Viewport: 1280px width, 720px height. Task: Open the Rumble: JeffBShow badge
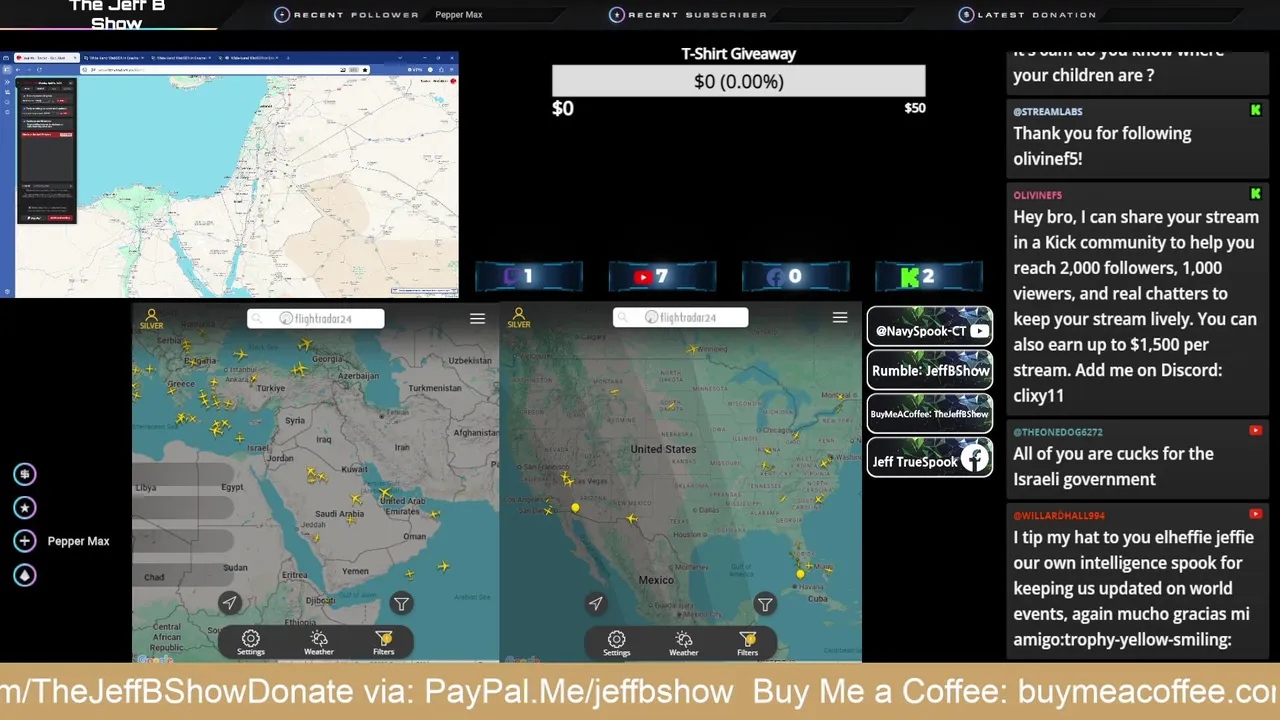click(x=930, y=370)
